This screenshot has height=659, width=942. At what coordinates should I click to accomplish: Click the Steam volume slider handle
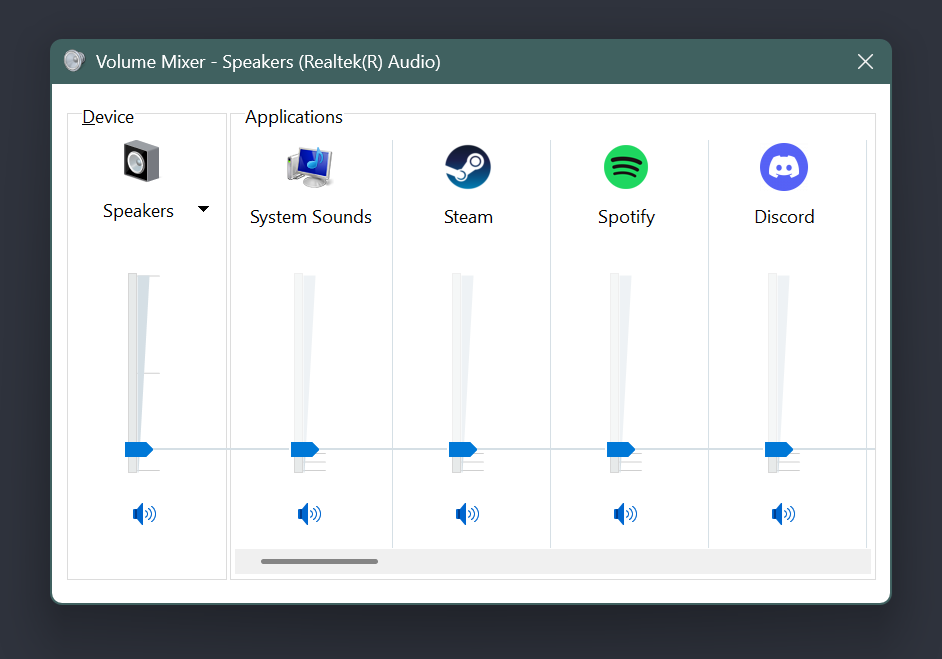(x=461, y=449)
